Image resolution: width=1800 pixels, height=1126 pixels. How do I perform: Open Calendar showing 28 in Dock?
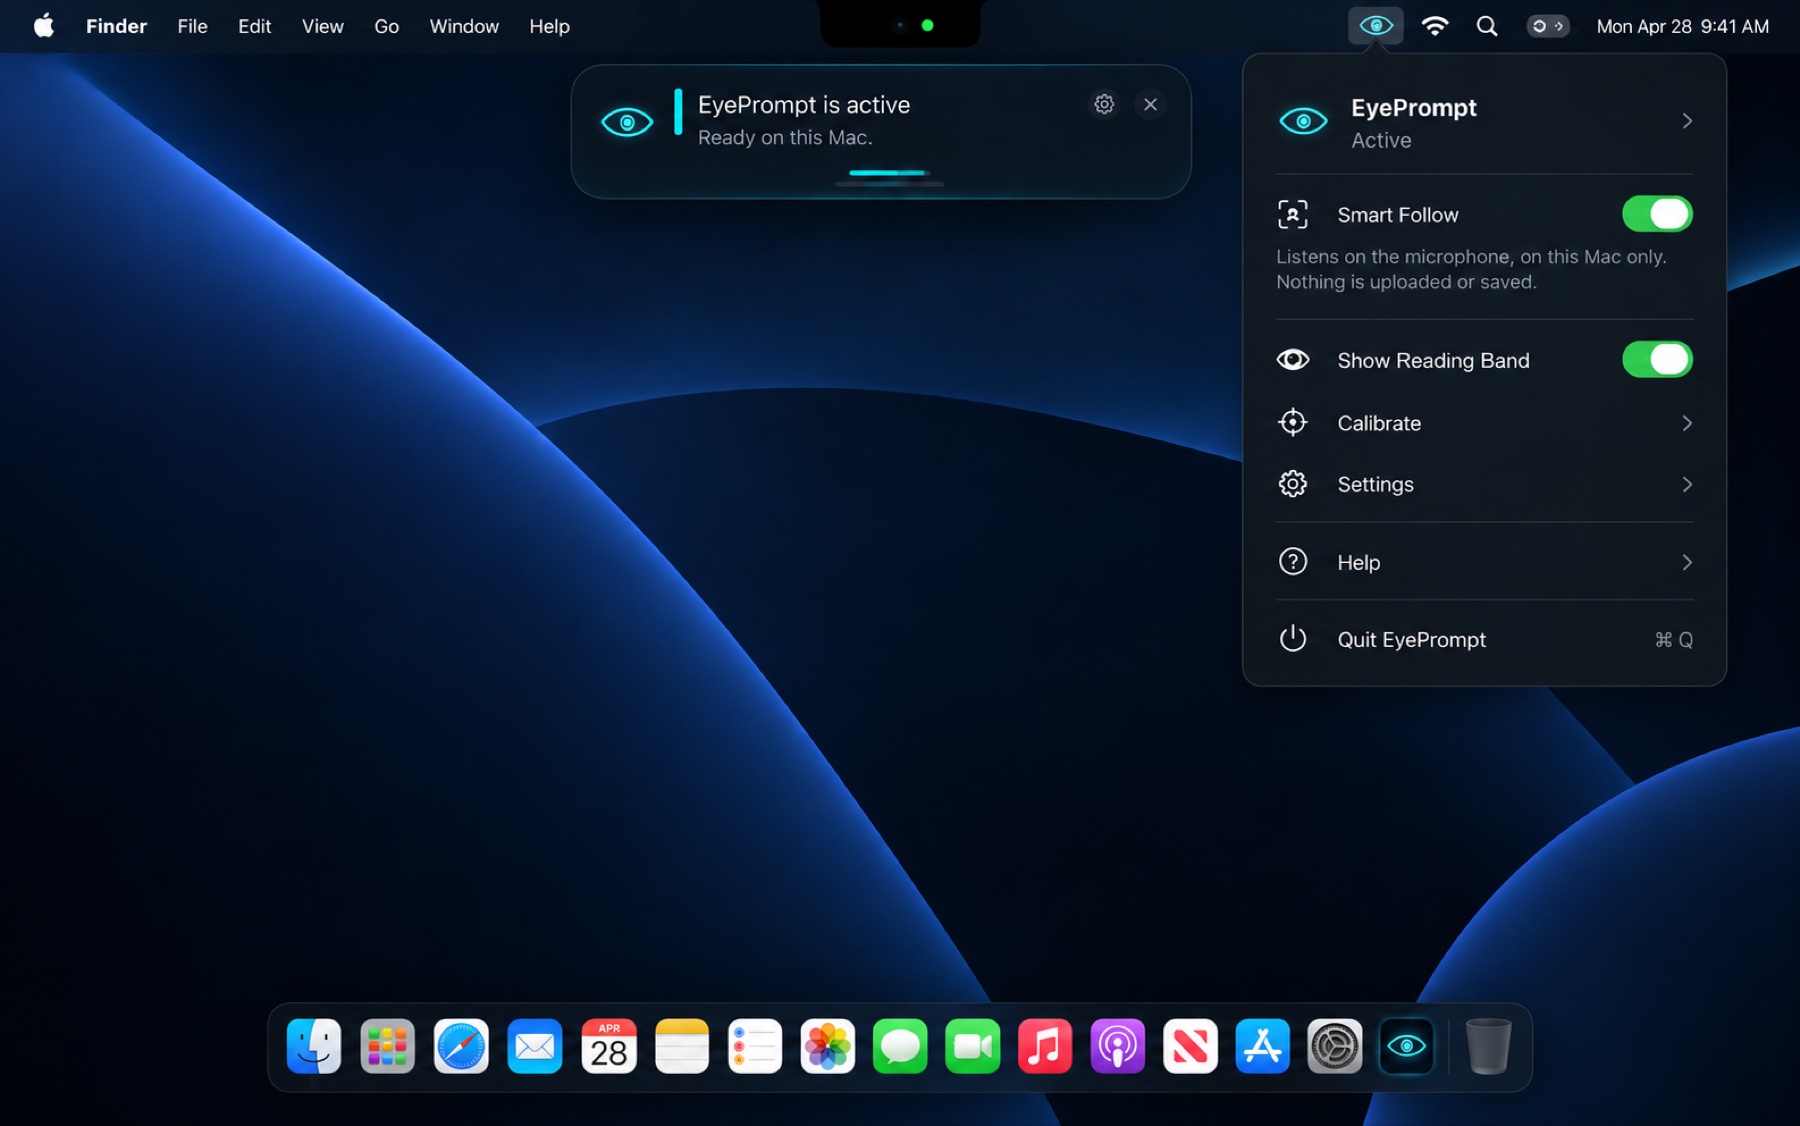pyautogui.click(x=609, y=1047)
